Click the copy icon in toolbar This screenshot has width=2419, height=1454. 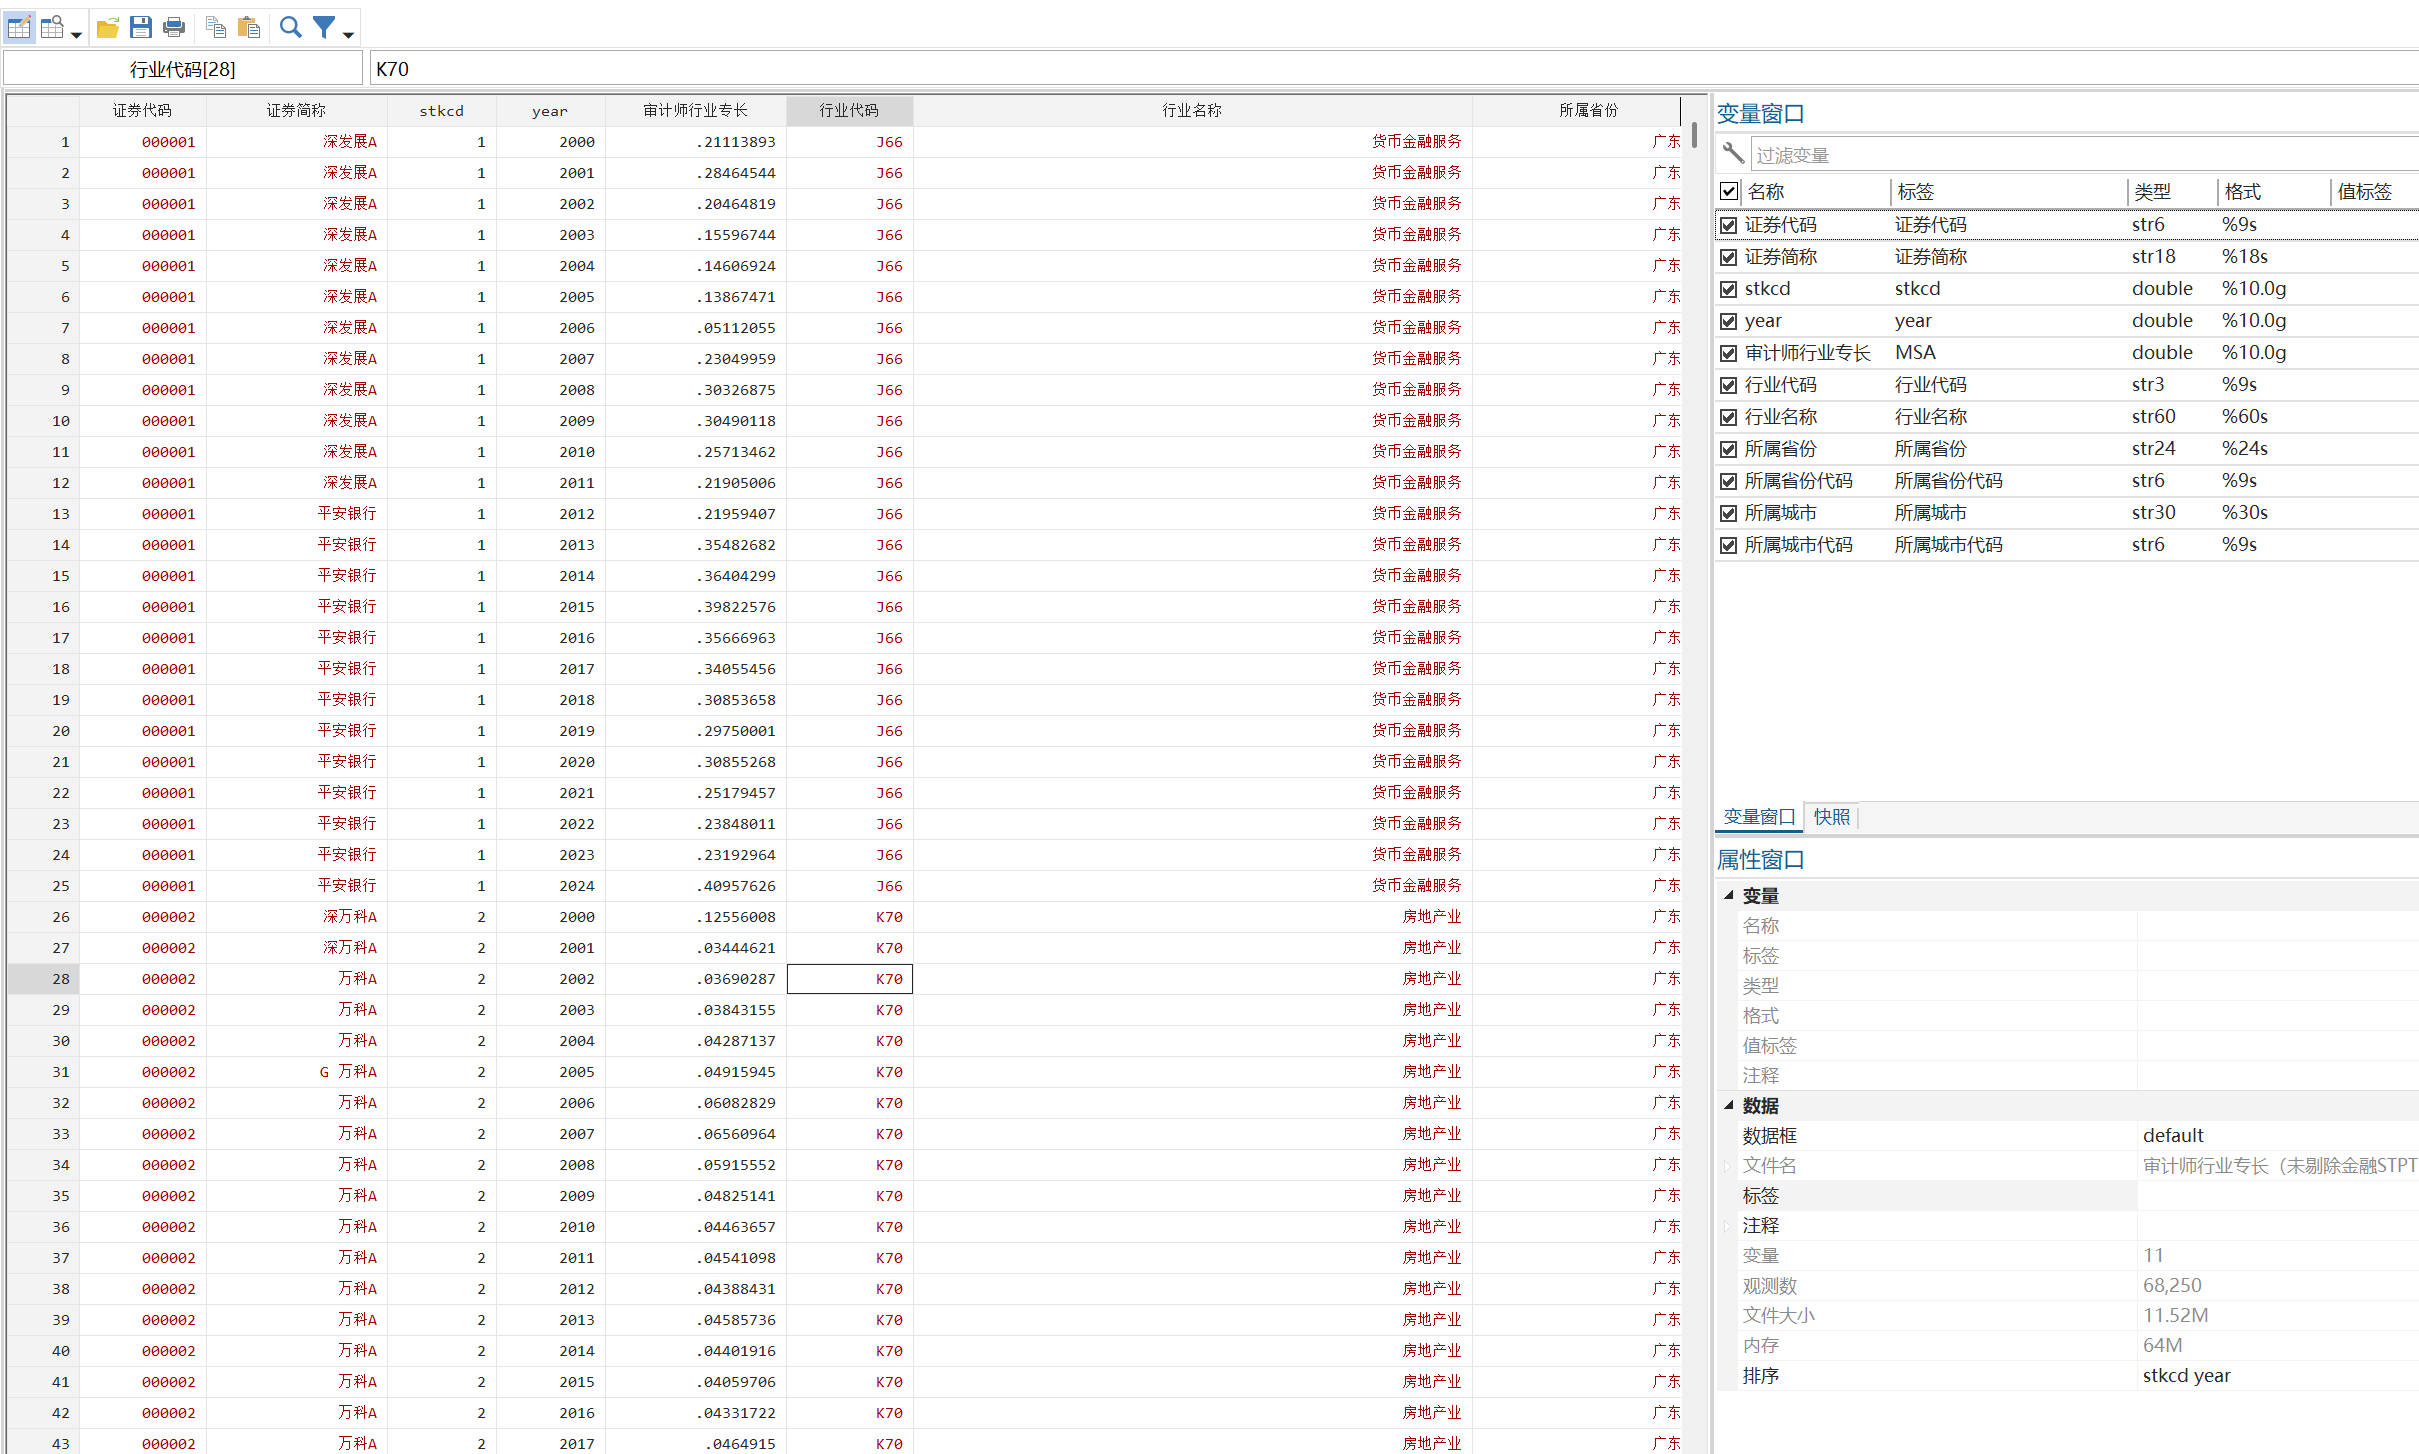[215, 27]
